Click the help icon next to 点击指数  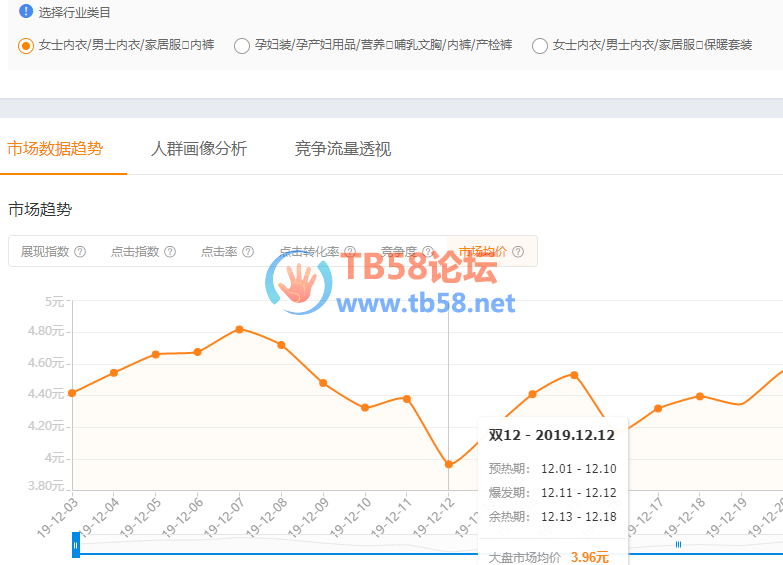click(x=170, y=252)
